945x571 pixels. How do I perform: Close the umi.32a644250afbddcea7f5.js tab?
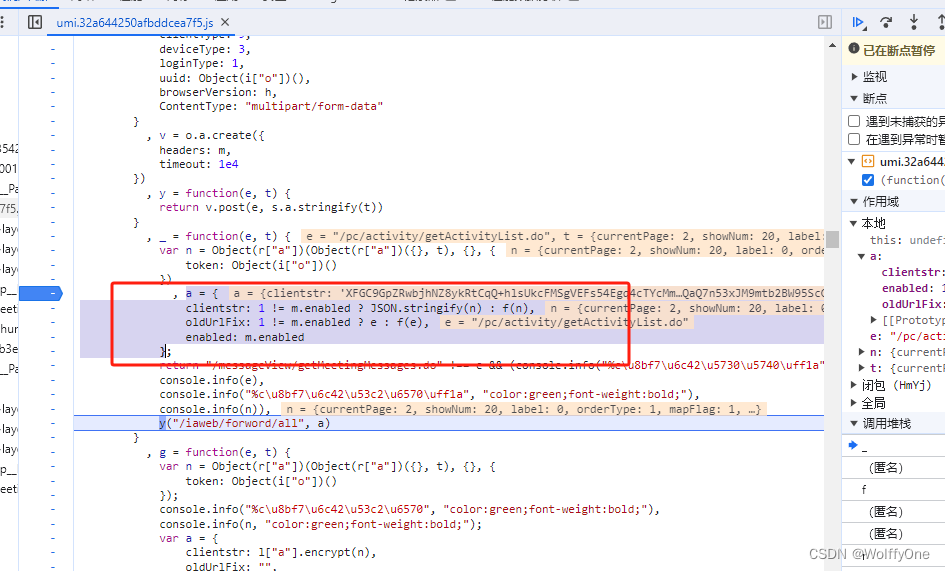click(225, 22)
